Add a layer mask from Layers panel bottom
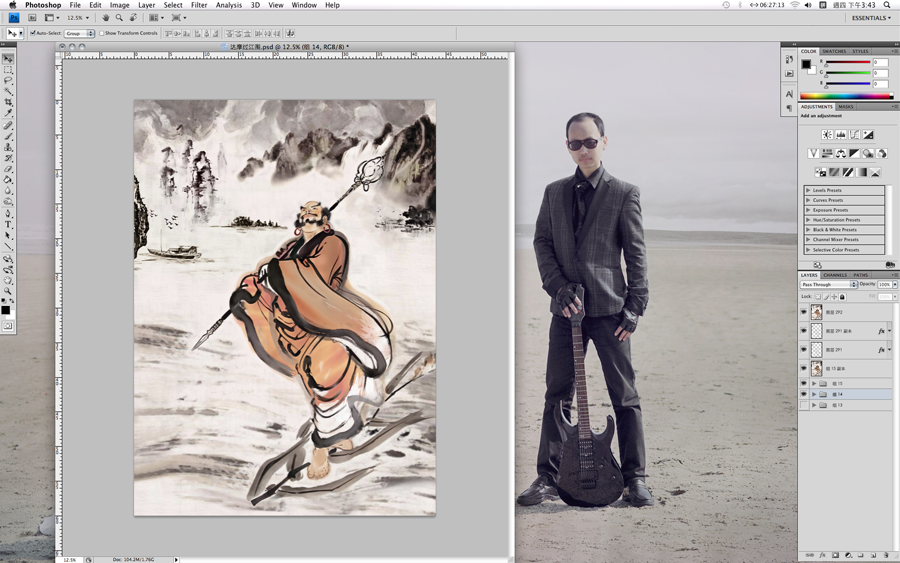Screen dimensions: 900x563 tap(835, 555)
